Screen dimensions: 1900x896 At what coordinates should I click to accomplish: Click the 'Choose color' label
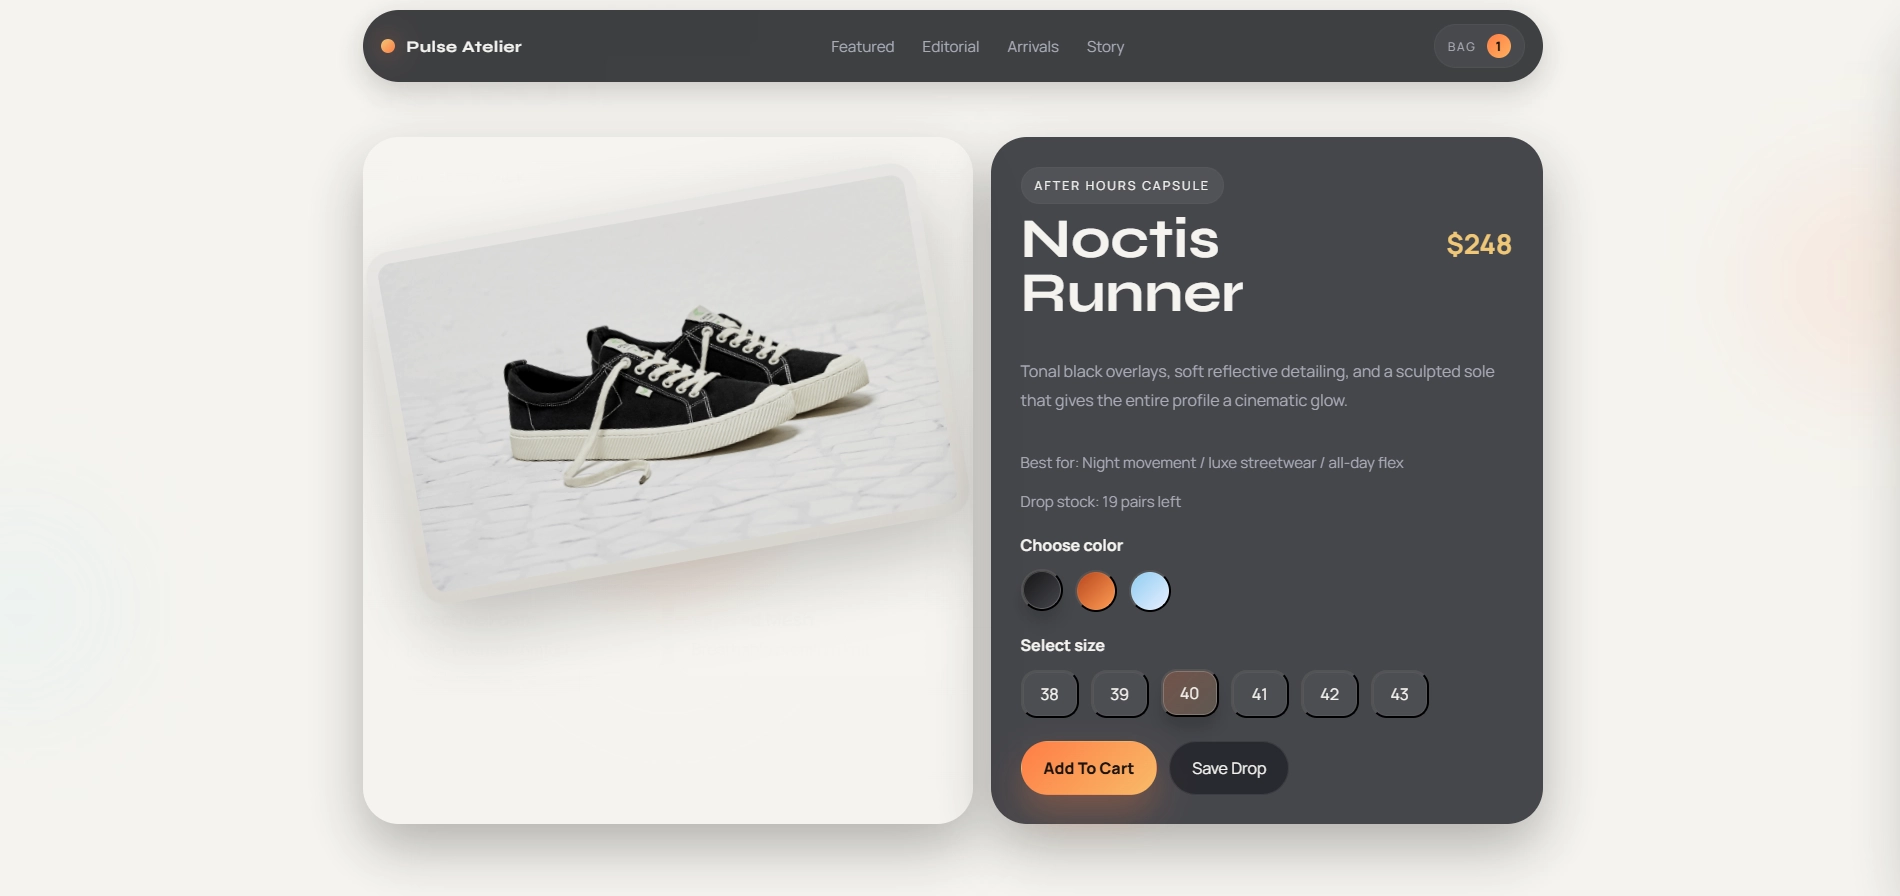(1071, 545)
